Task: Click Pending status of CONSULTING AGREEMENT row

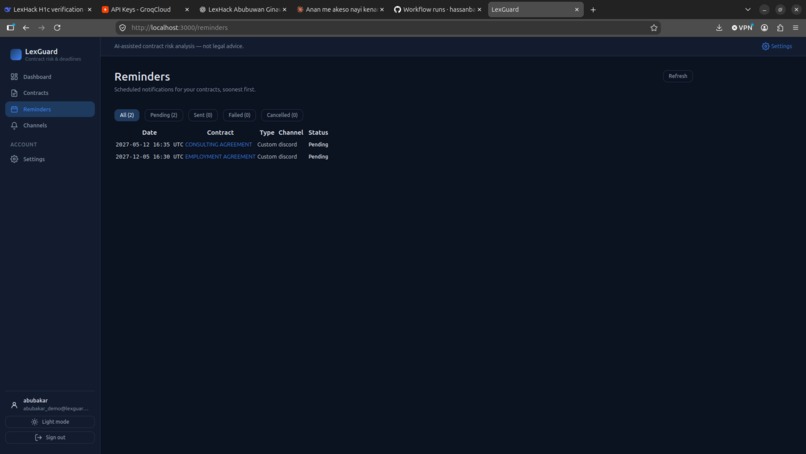Action: 318,144
